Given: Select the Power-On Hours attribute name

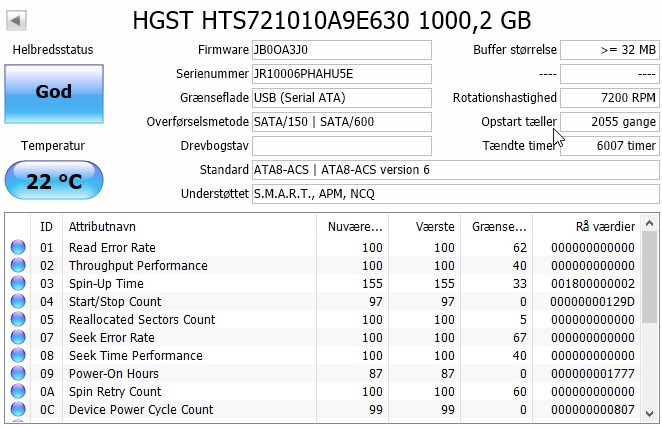Looking at the screenshot, I should point(114,374).
